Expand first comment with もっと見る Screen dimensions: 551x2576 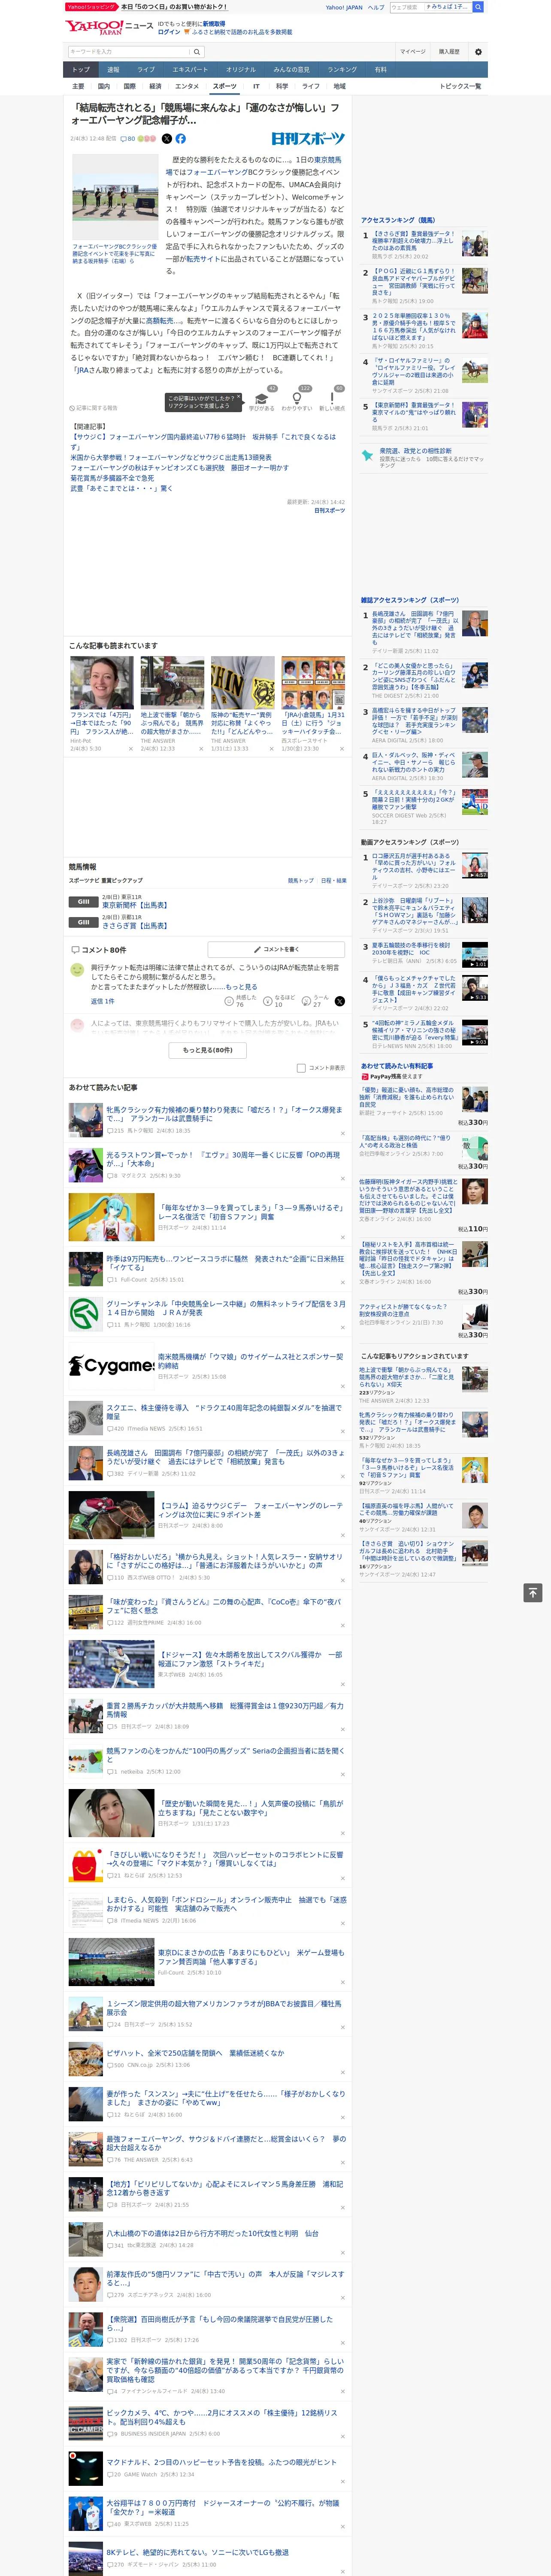point(241,987)
